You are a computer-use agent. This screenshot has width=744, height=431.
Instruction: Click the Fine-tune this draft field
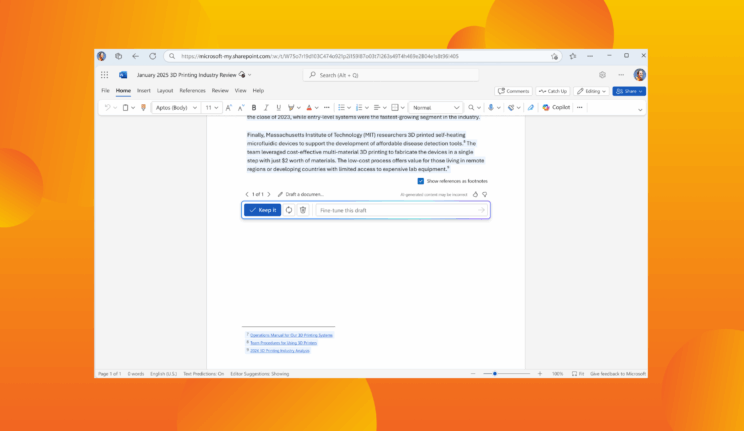[x=401, y=210]
